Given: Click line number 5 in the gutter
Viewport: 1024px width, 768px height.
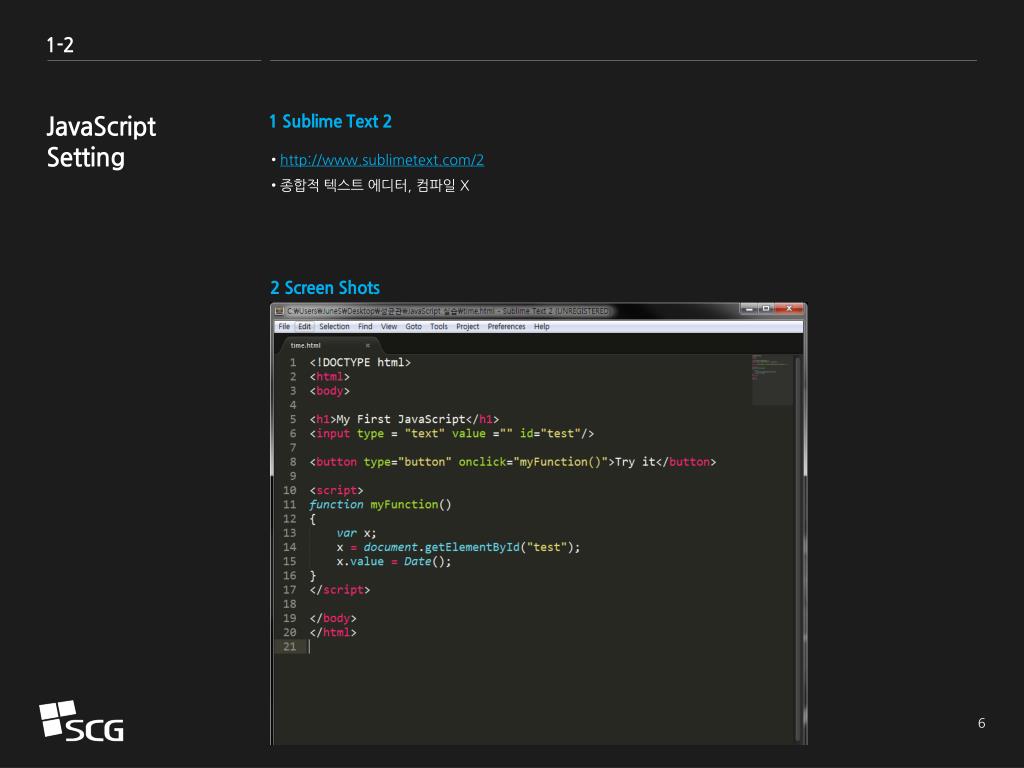Looking at the screenshot, I should click(x=293, y=419).
